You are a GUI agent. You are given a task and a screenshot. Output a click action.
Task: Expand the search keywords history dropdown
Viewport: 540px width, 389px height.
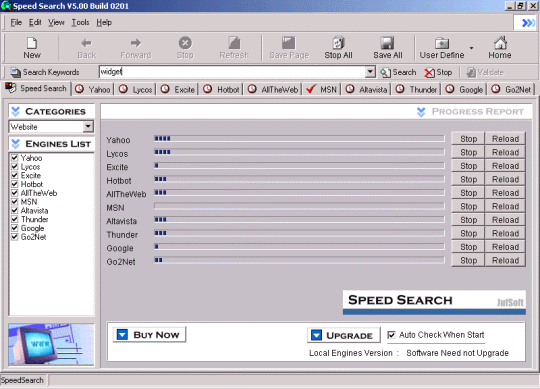(370, 72)
